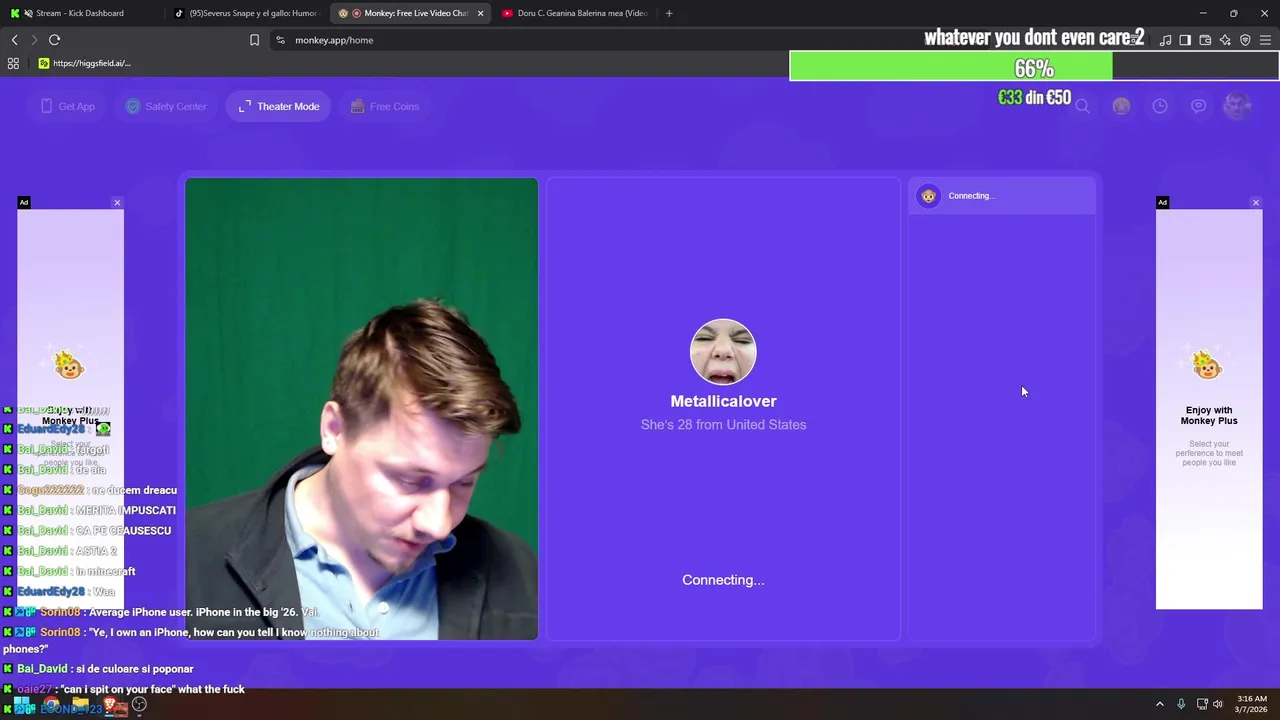Click the right ad's monkey crown icon
Viewport: 1280px width, 720px height.
(x=1208, y=364)
